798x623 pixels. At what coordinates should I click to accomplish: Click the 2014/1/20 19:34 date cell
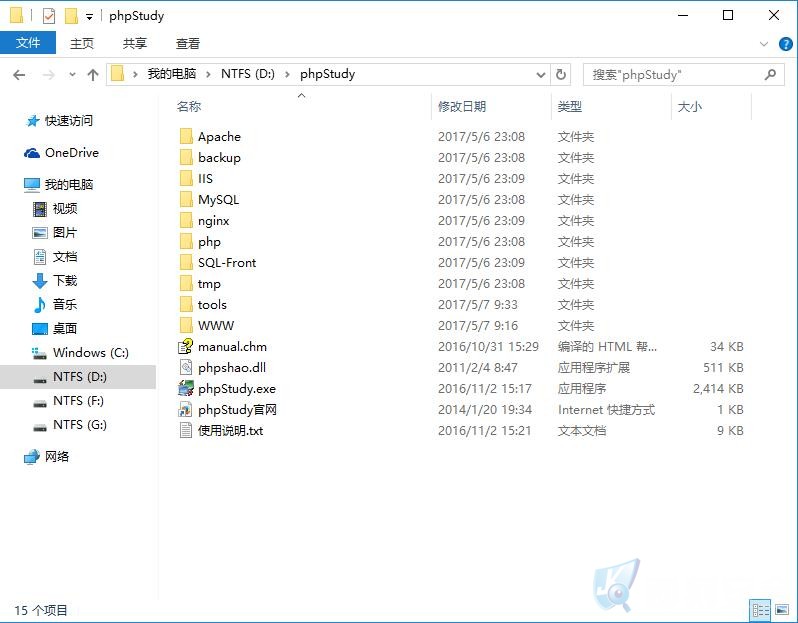pos(485,409)
